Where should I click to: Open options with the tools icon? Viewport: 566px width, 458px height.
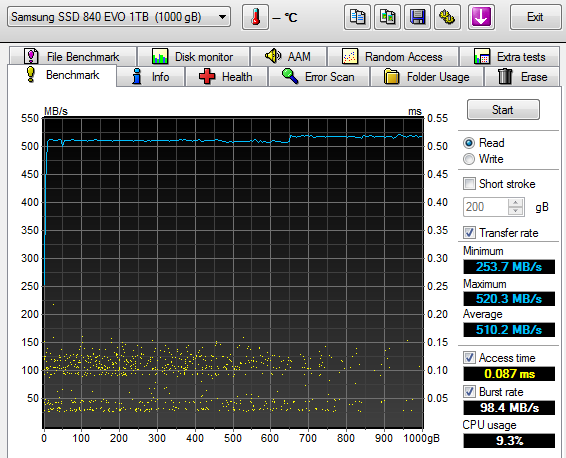coord(447,17)
